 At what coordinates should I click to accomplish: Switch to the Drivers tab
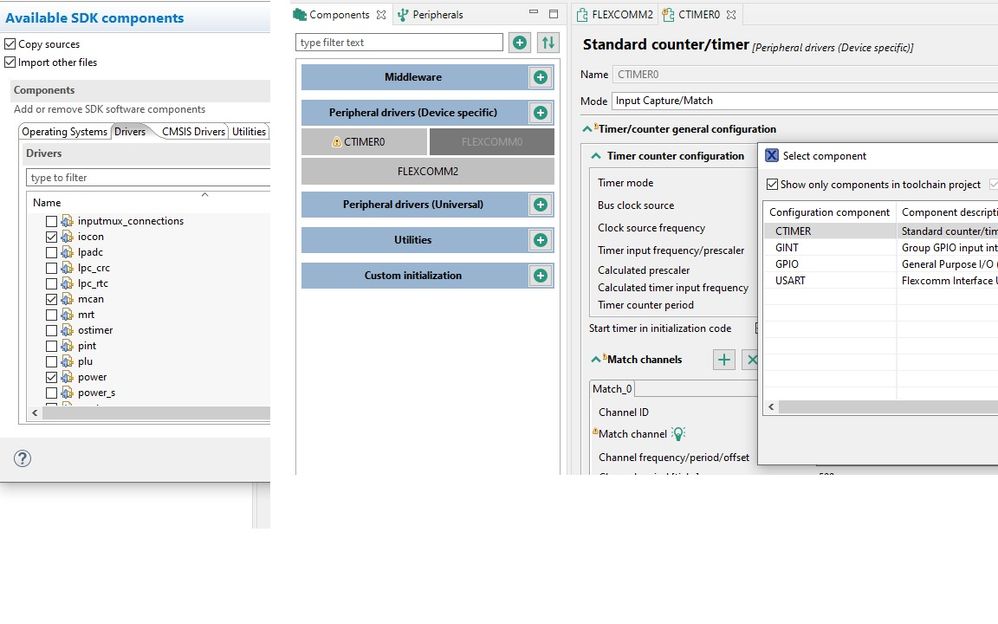click(130, 132)
